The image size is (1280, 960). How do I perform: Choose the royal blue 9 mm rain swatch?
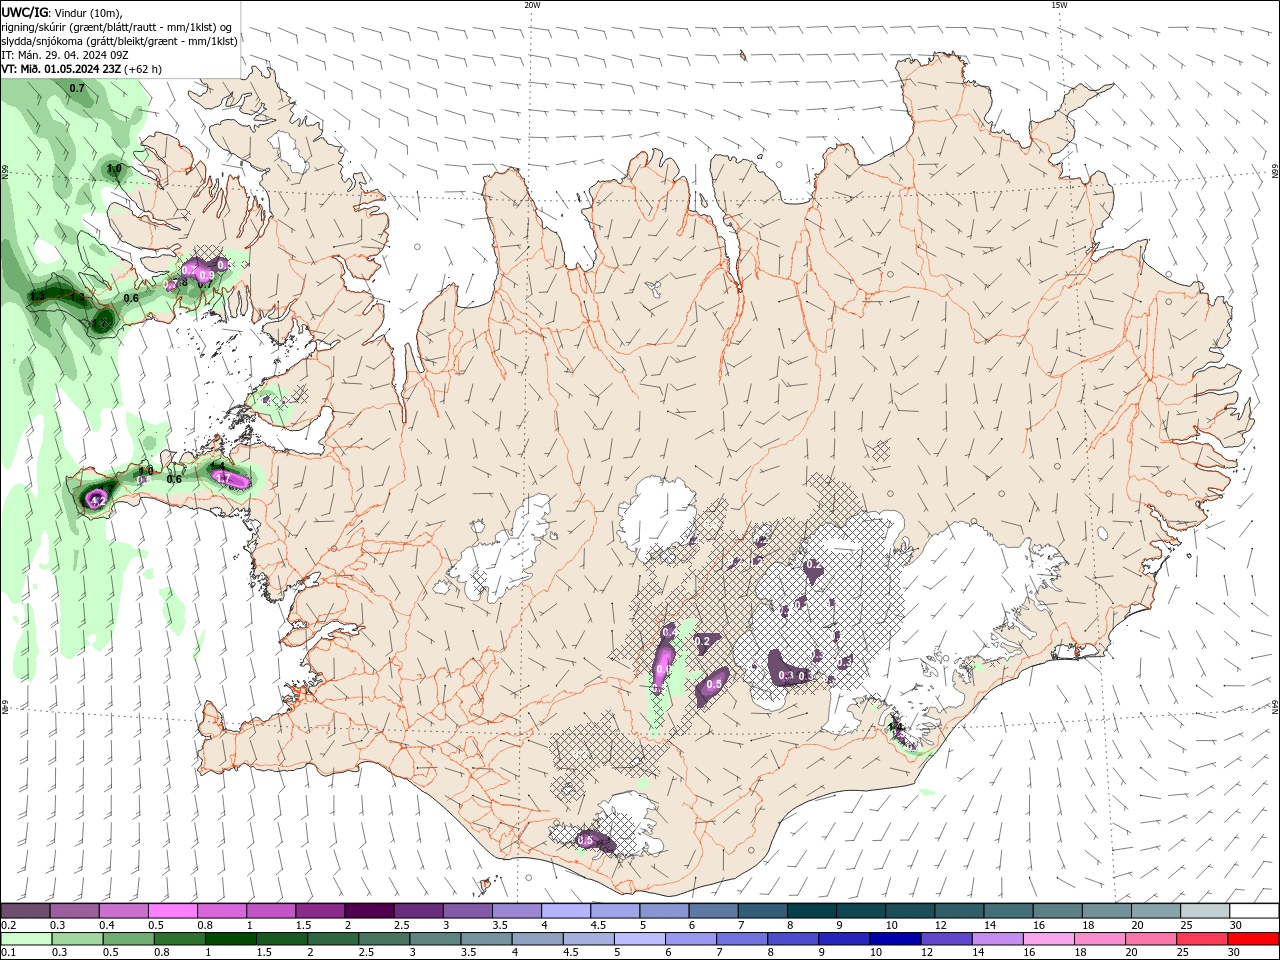845,939
